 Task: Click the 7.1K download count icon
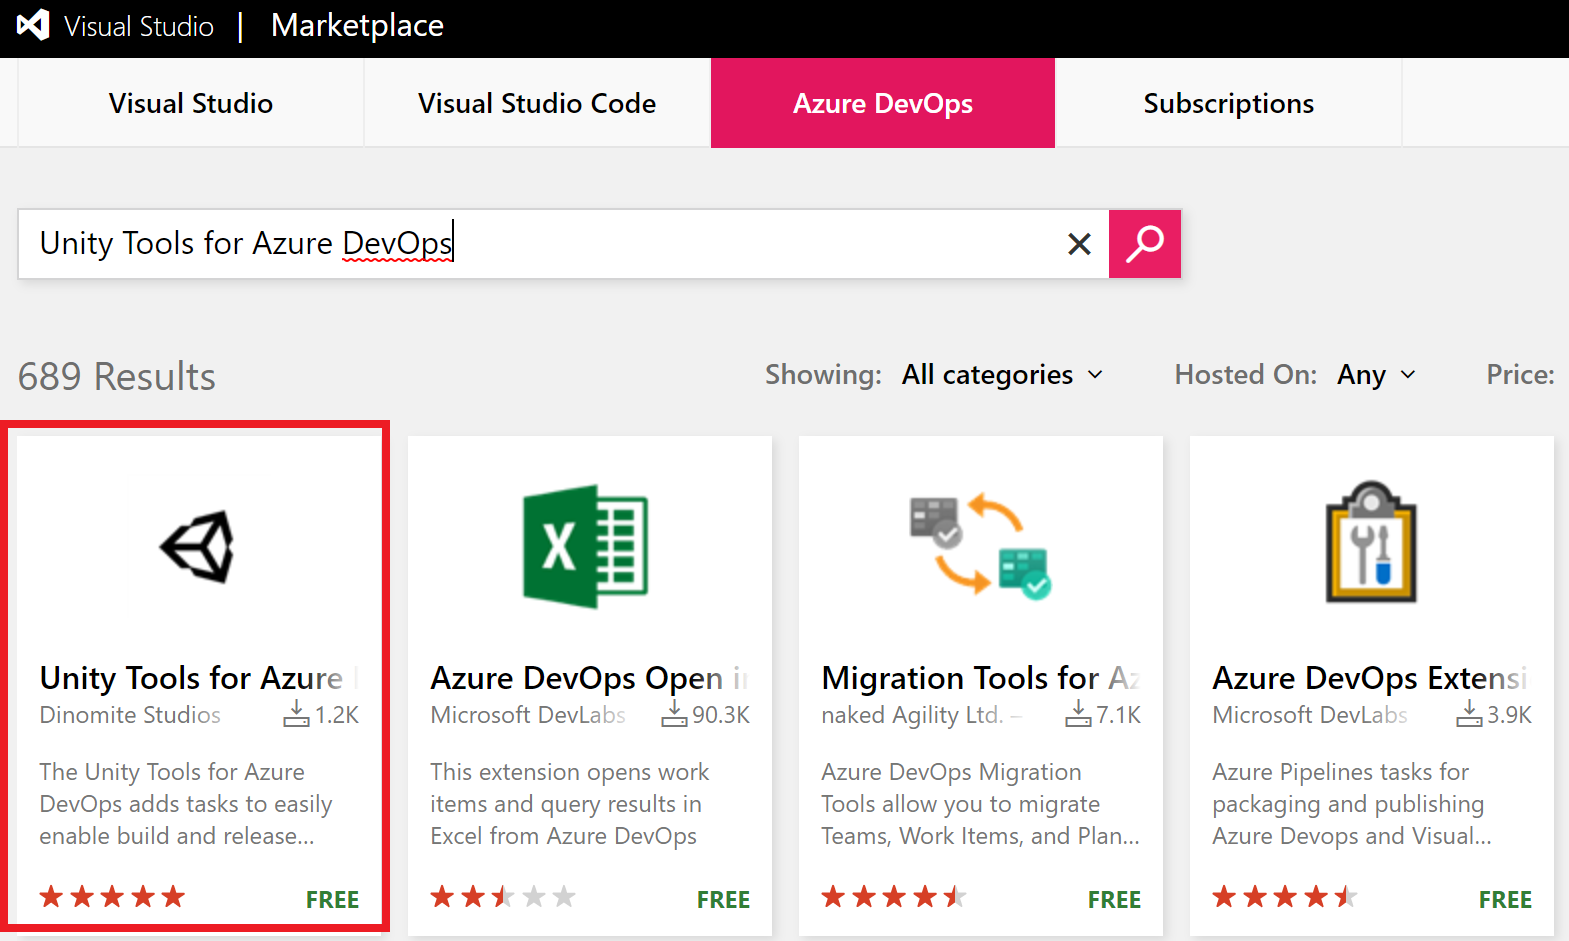[x=1078, y=713]
